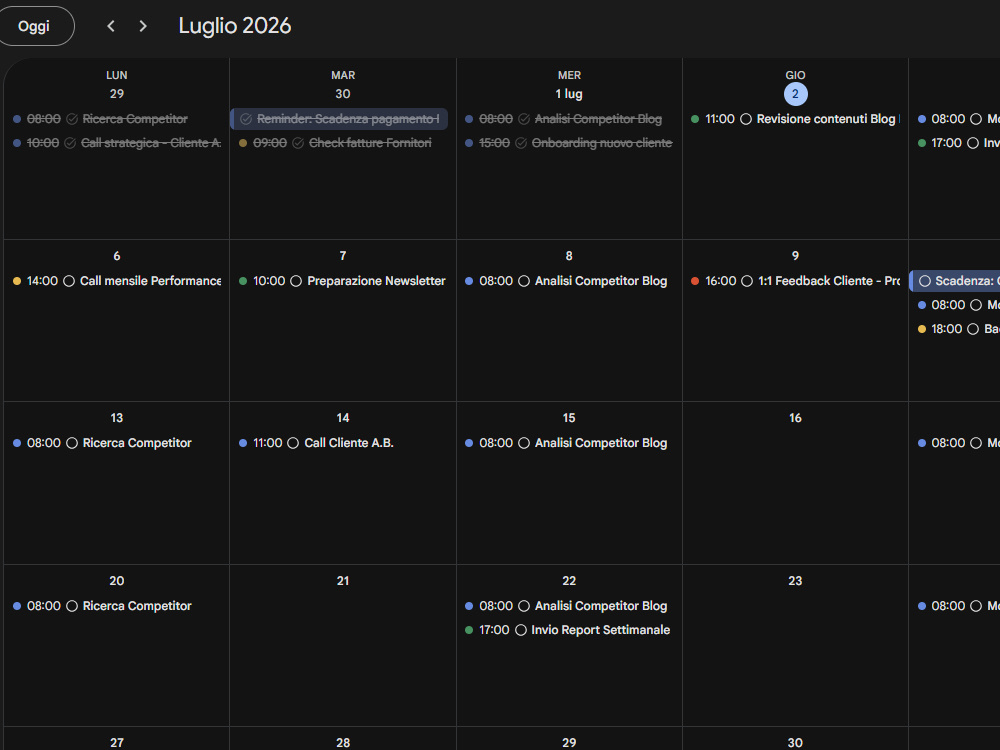
Task: Mark 16:00 1:1 Feedback Cliente task complete
Action: 747,281
